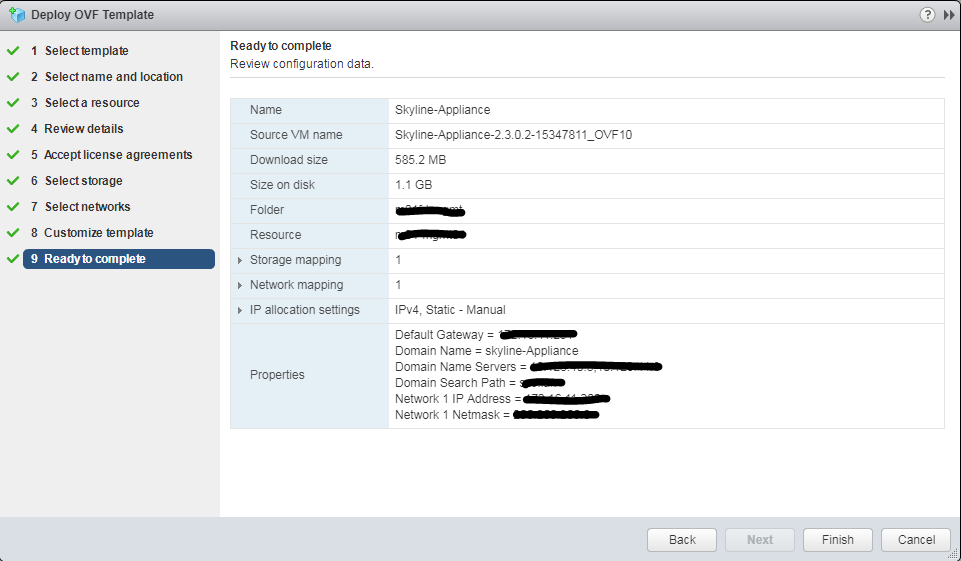Click Source VM name value Skyline-Appliance-2.3.0.2-15347811_OVF10
Image resolution: width=961 pixels, height=561 pixels.
[x=514, y=135]
